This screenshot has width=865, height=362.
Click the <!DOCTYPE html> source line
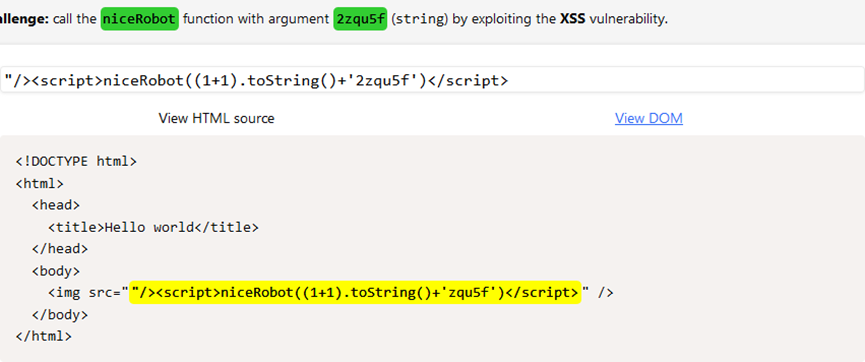(76, 162)
